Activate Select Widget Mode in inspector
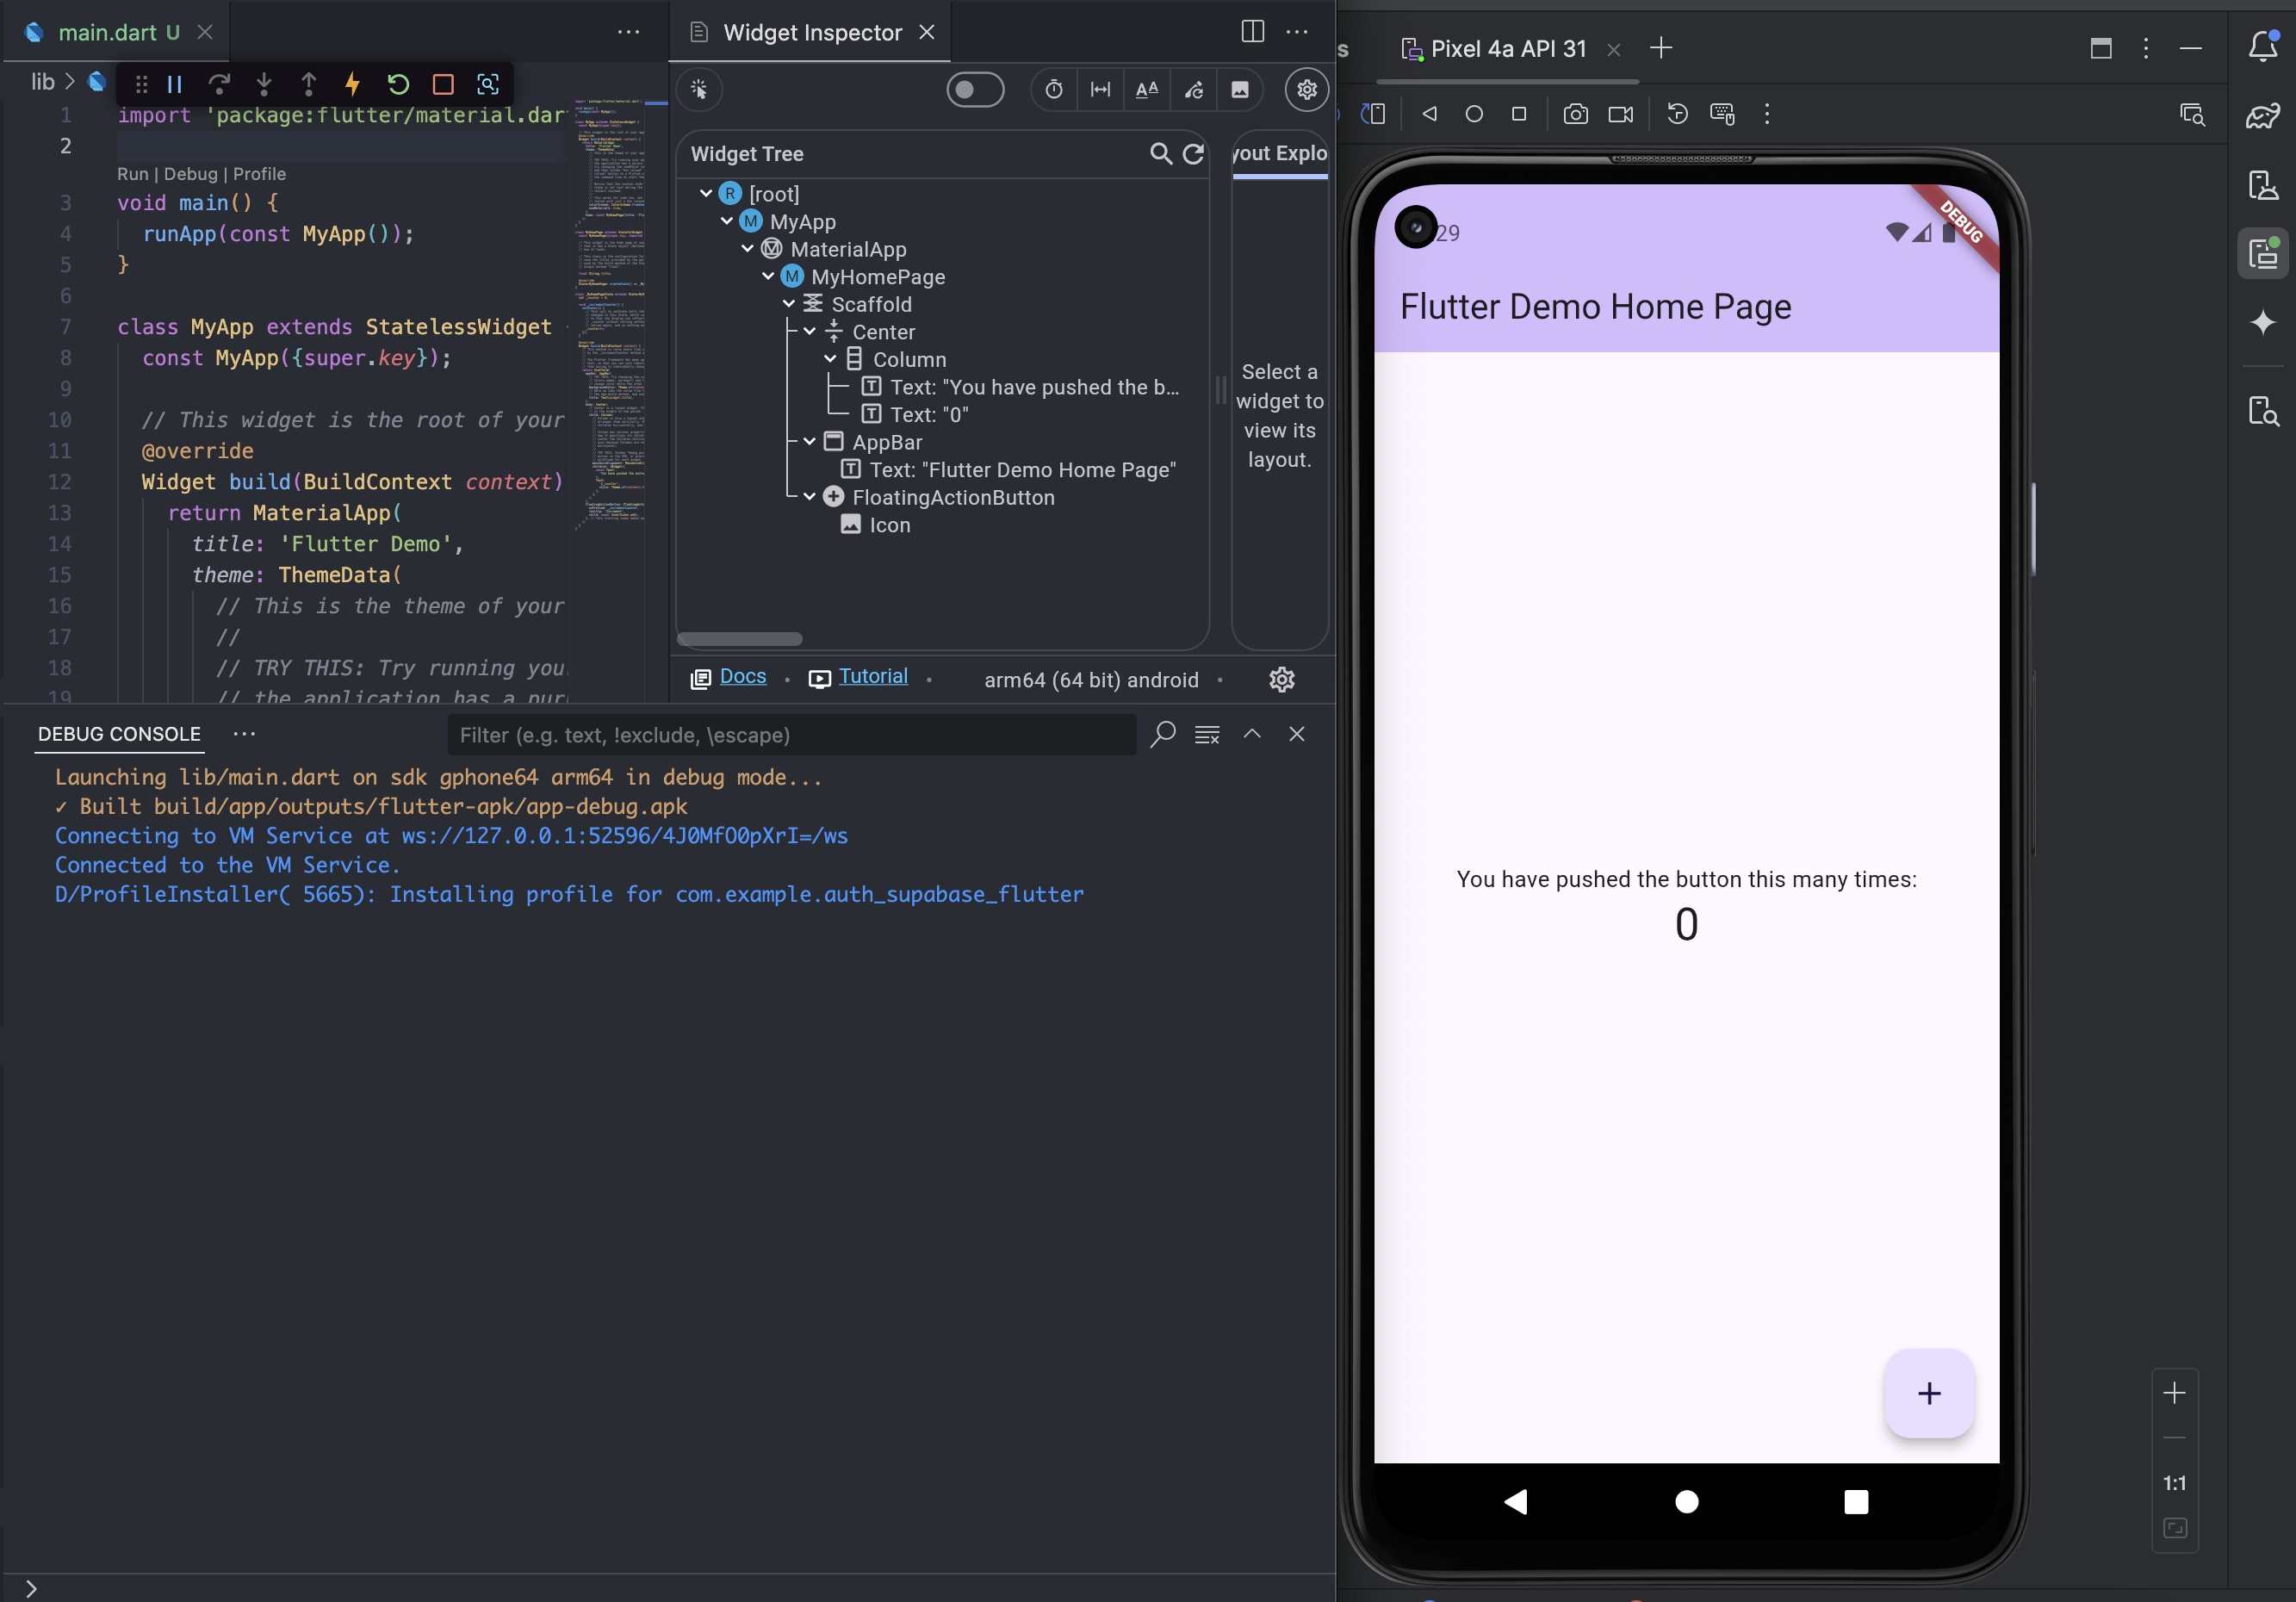2296x1602 pixels. tap(699, 90)
